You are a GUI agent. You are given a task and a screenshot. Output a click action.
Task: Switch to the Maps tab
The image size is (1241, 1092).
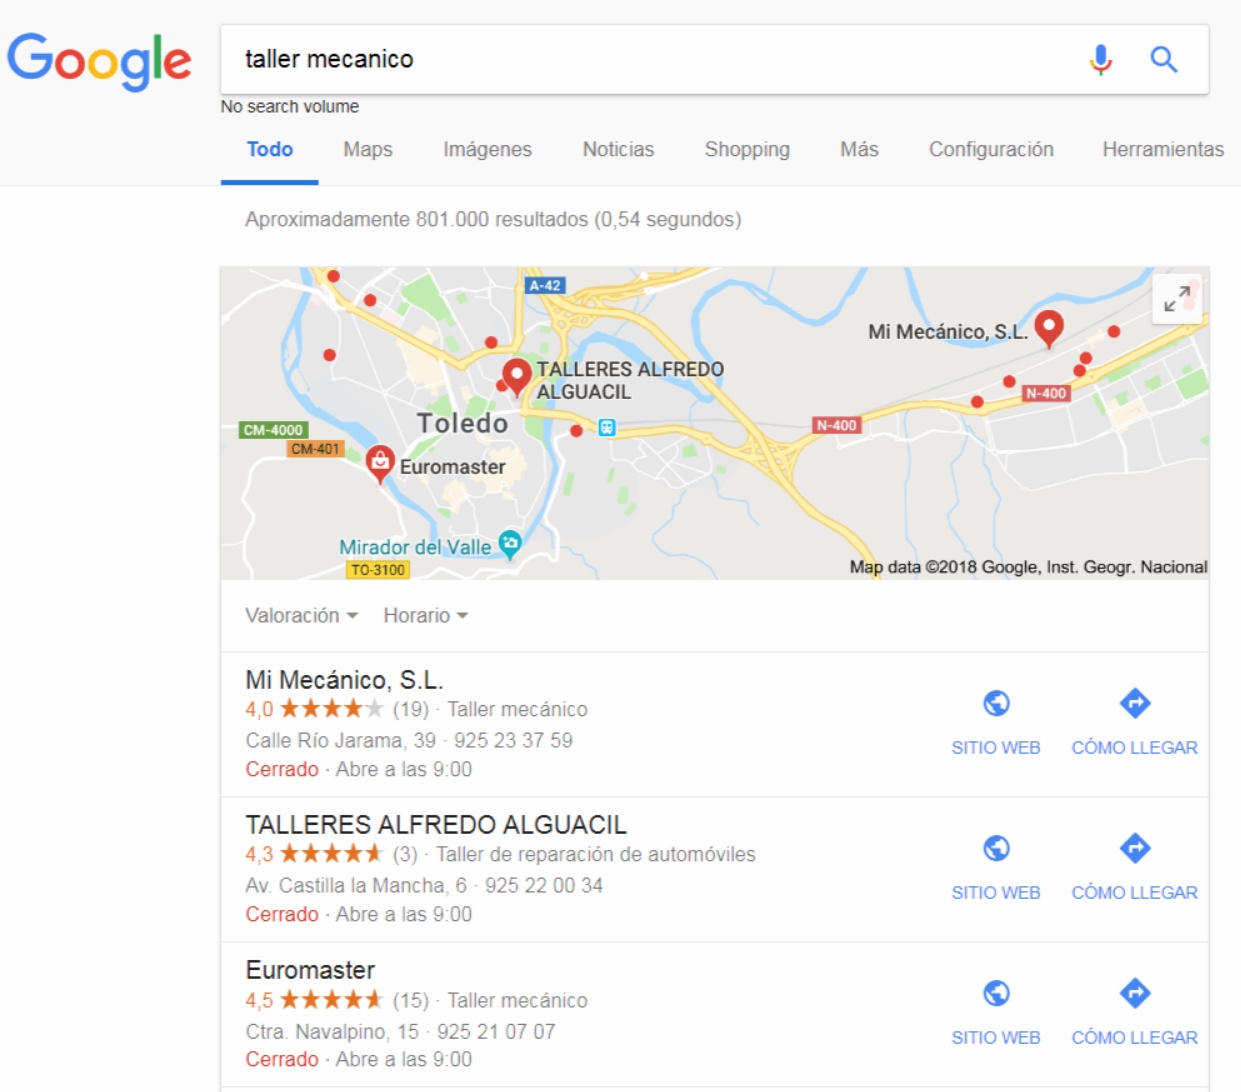368,149
